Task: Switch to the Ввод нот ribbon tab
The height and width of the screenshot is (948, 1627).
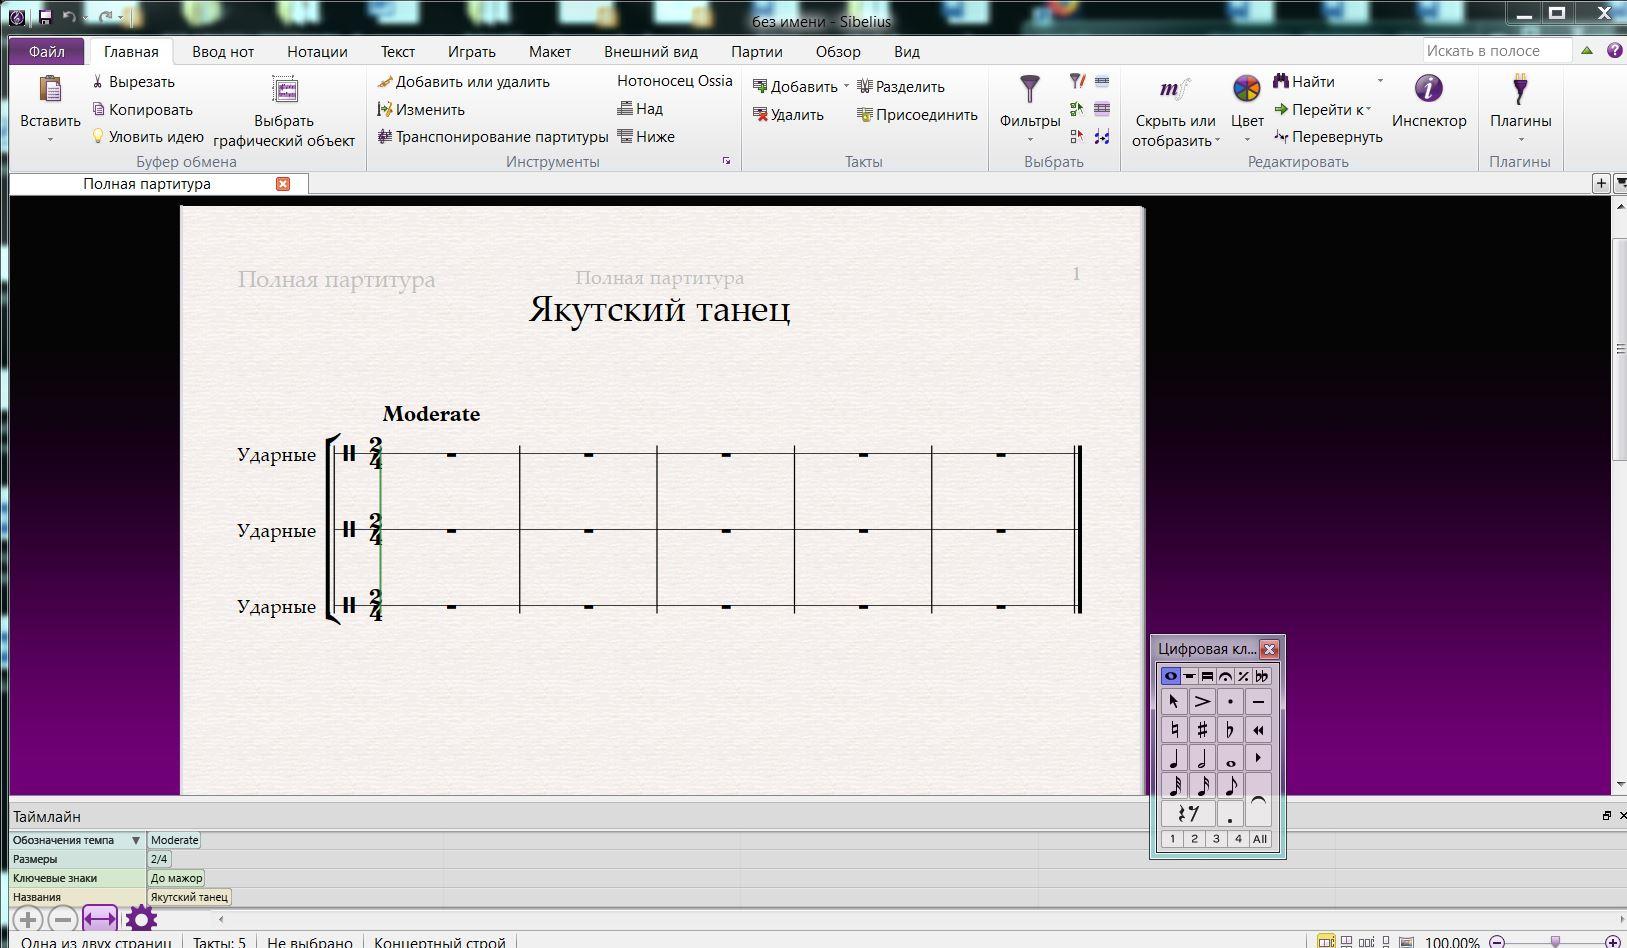Action: (x=223, y=52)
